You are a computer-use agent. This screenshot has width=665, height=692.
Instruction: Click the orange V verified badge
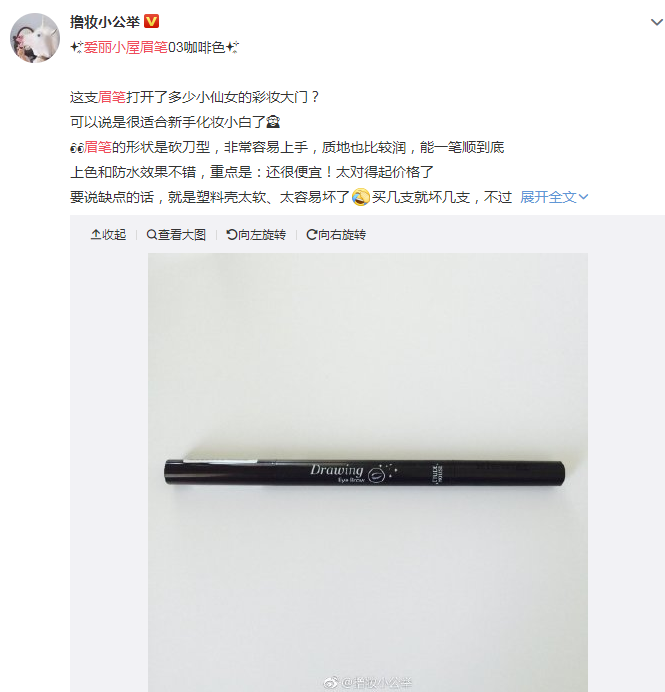151,21
